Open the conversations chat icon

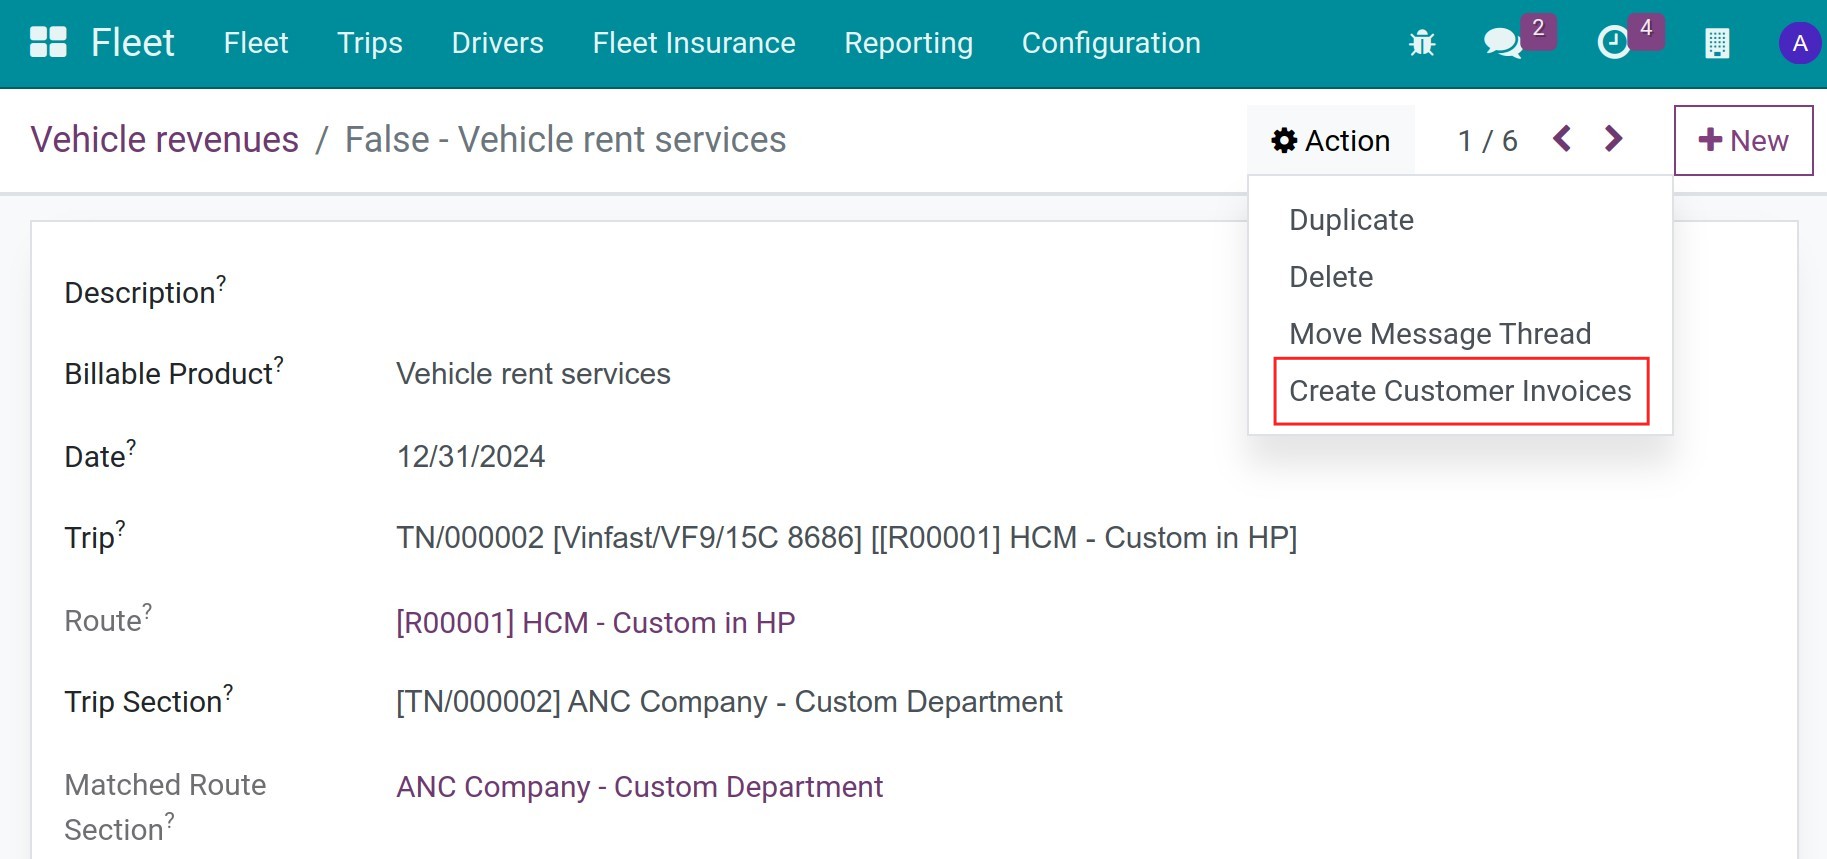click(1502, 43)
